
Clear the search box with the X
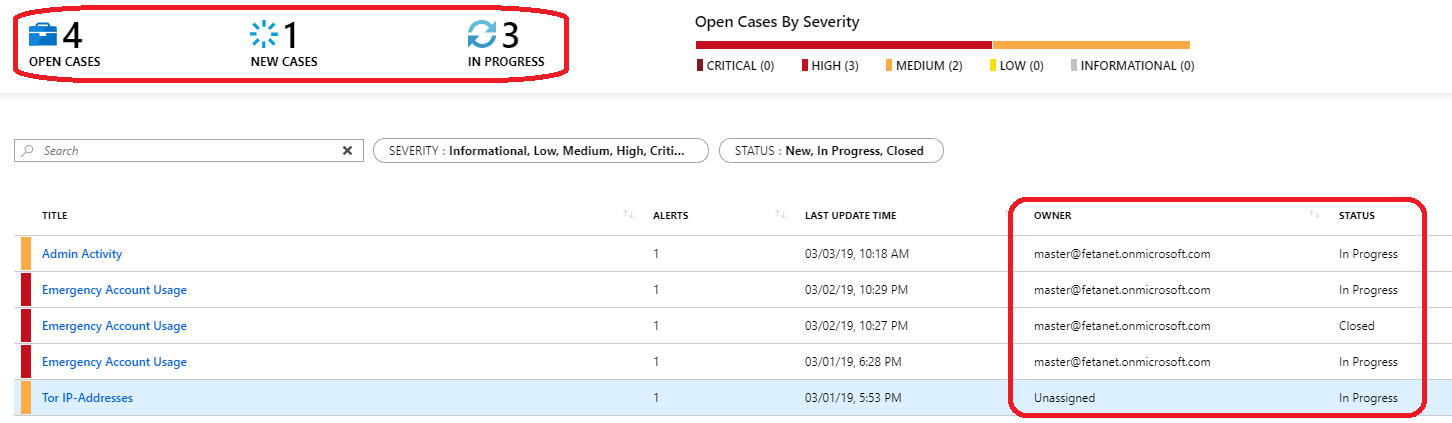point(347,151)
